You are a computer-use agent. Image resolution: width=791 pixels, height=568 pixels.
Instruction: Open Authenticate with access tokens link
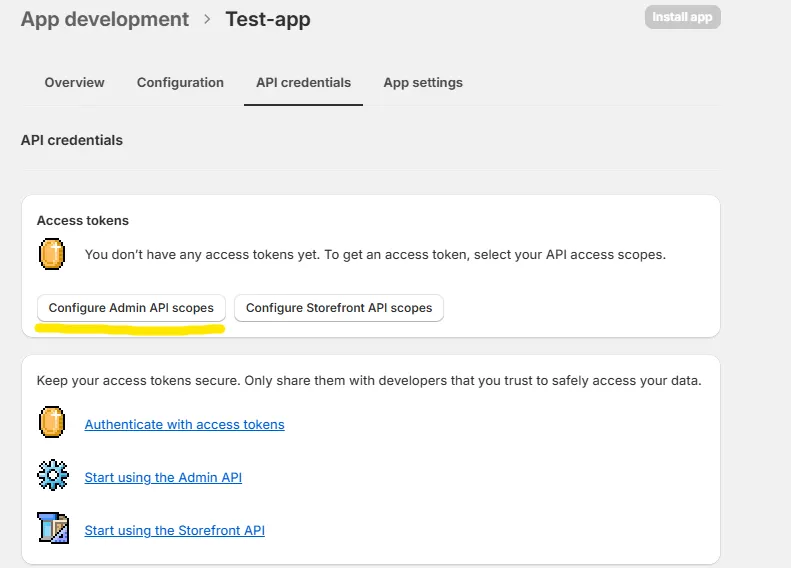click(184, 424)
